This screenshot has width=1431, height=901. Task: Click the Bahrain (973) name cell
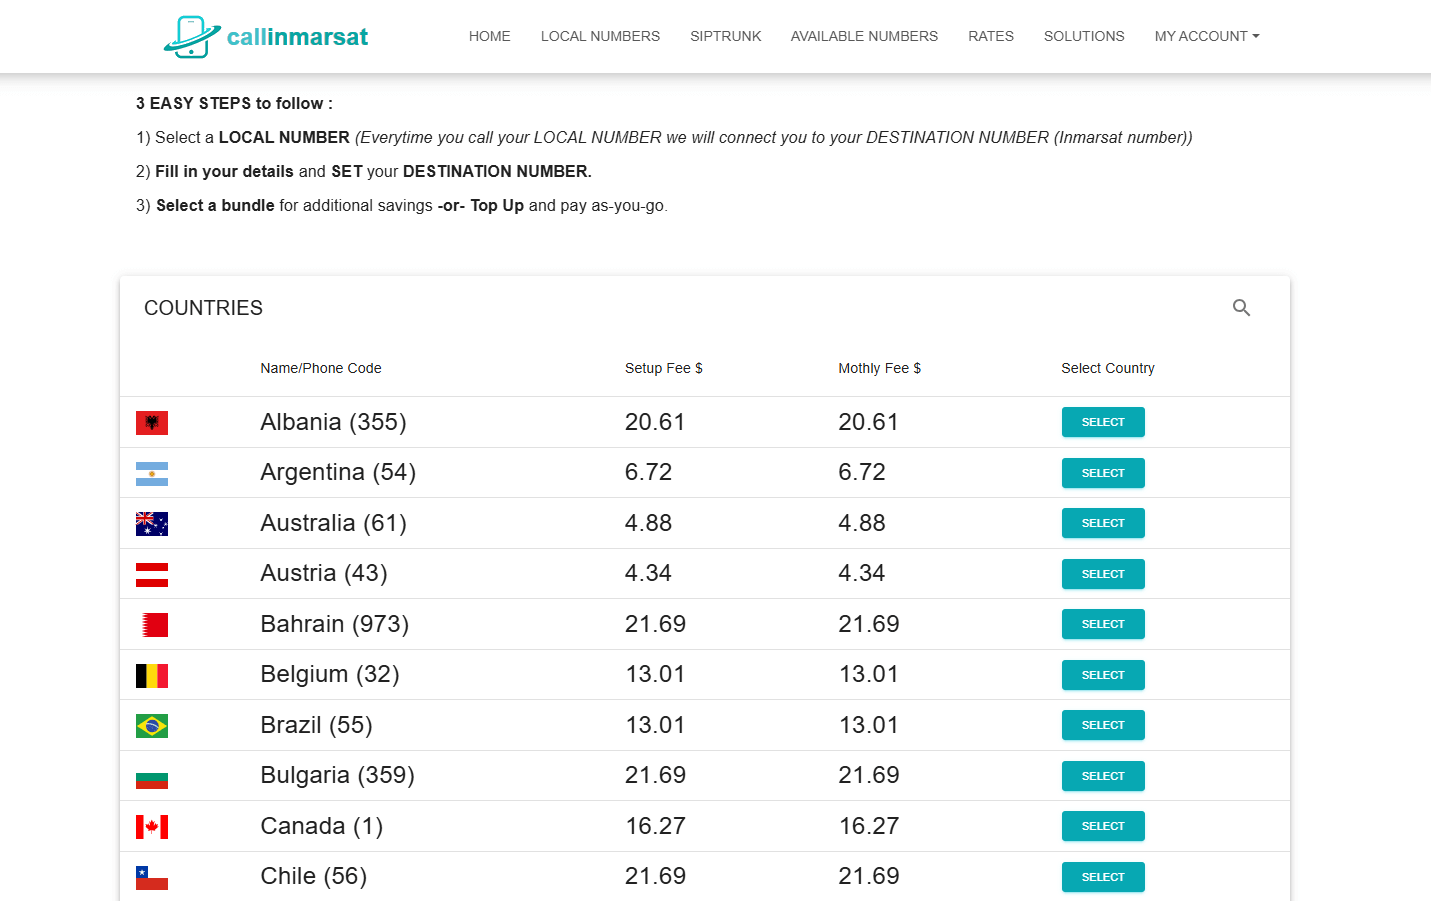335,624
